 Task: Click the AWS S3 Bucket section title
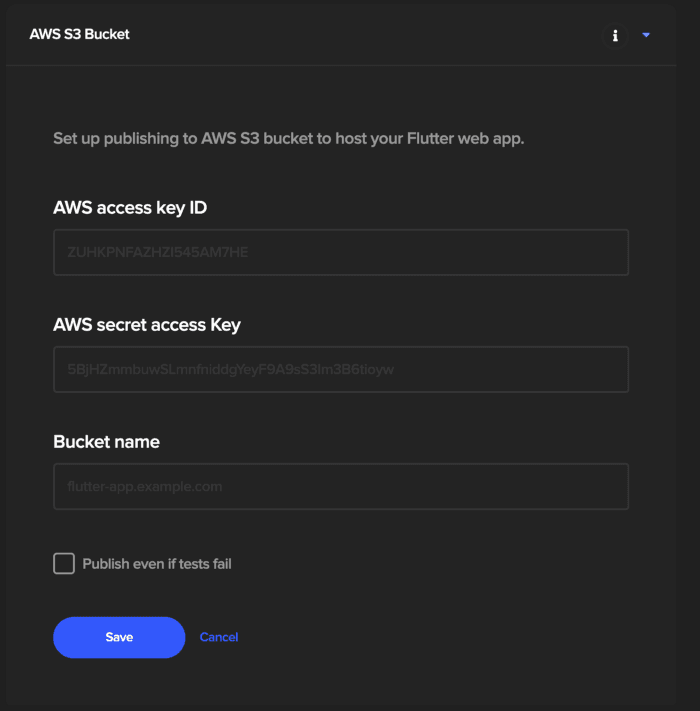(x=79, y=34)
